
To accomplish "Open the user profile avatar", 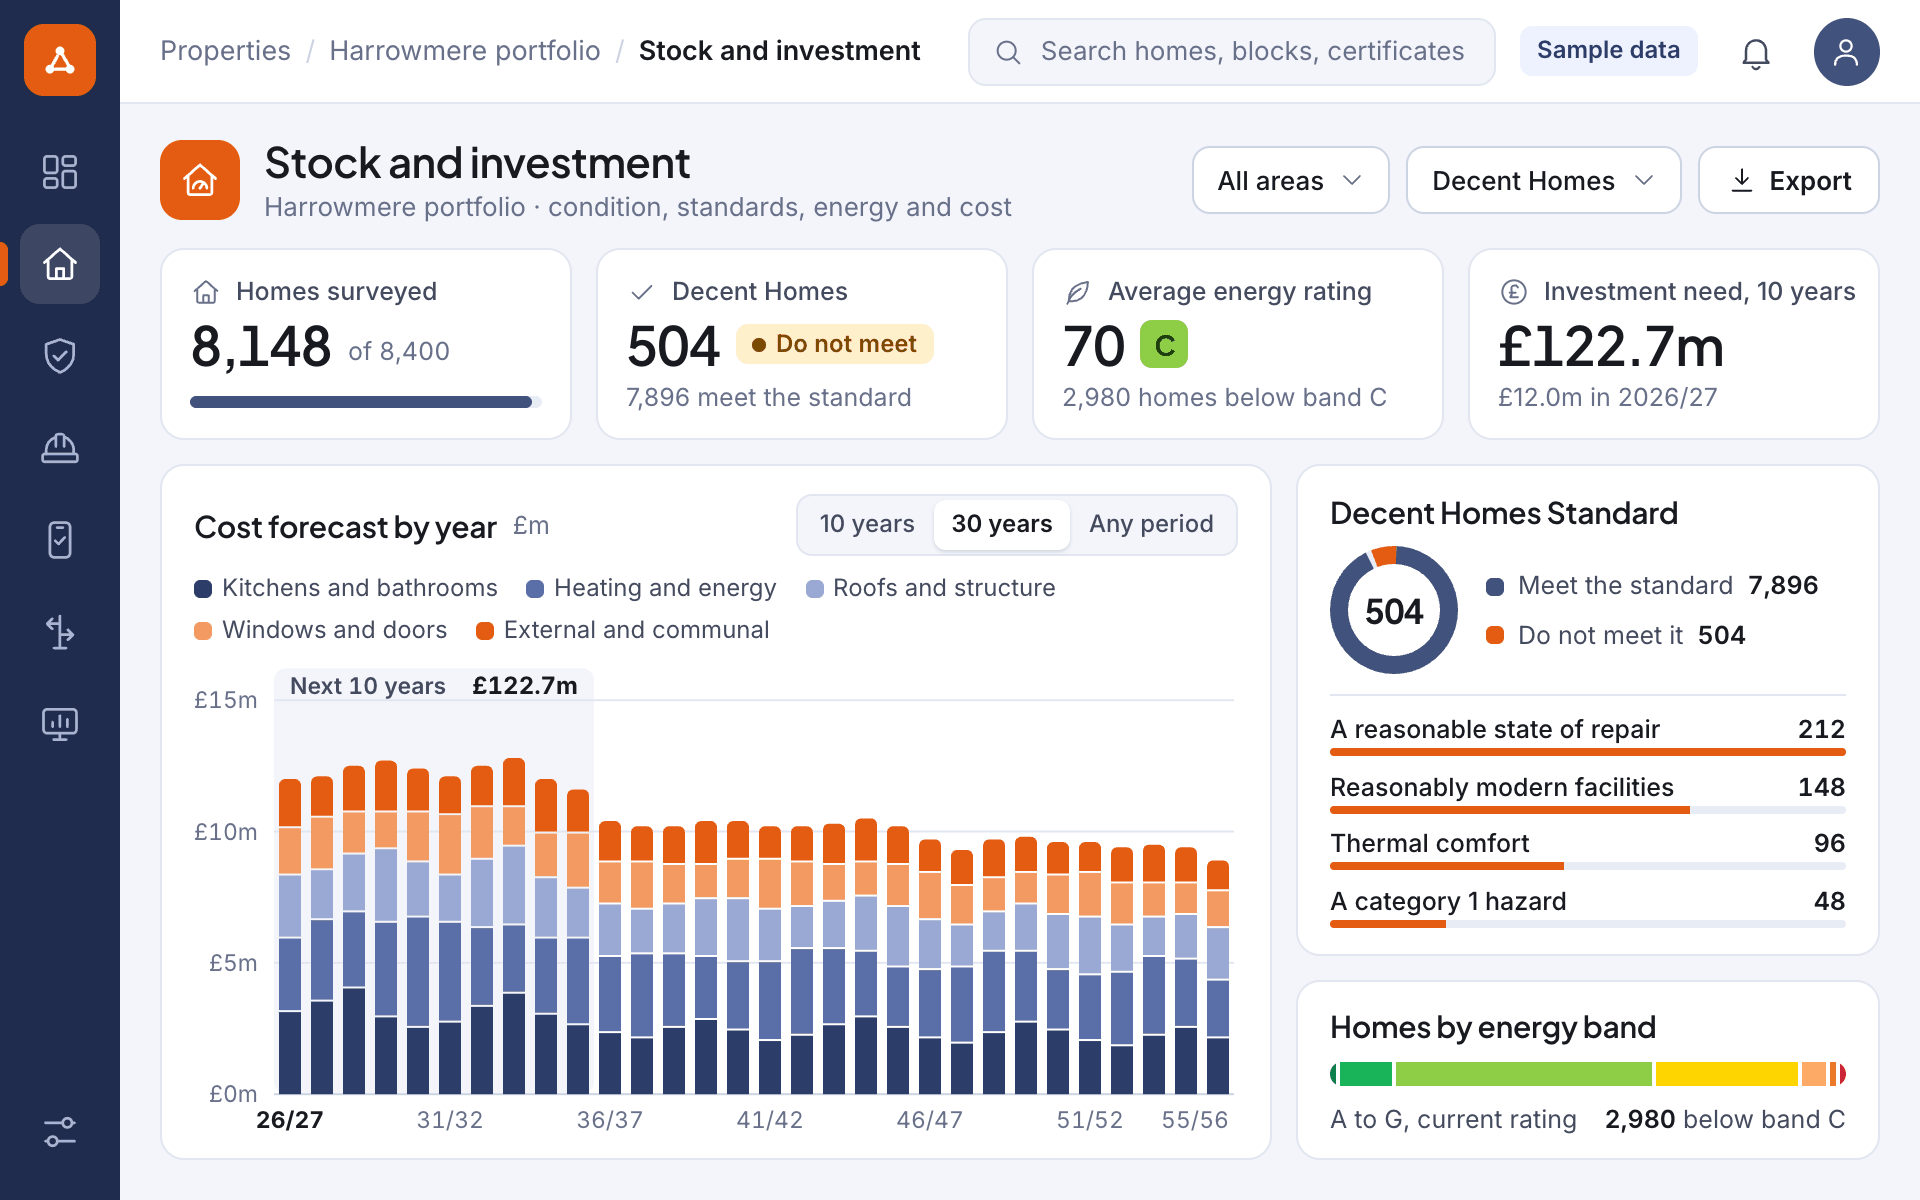I will coord(1846,52).
